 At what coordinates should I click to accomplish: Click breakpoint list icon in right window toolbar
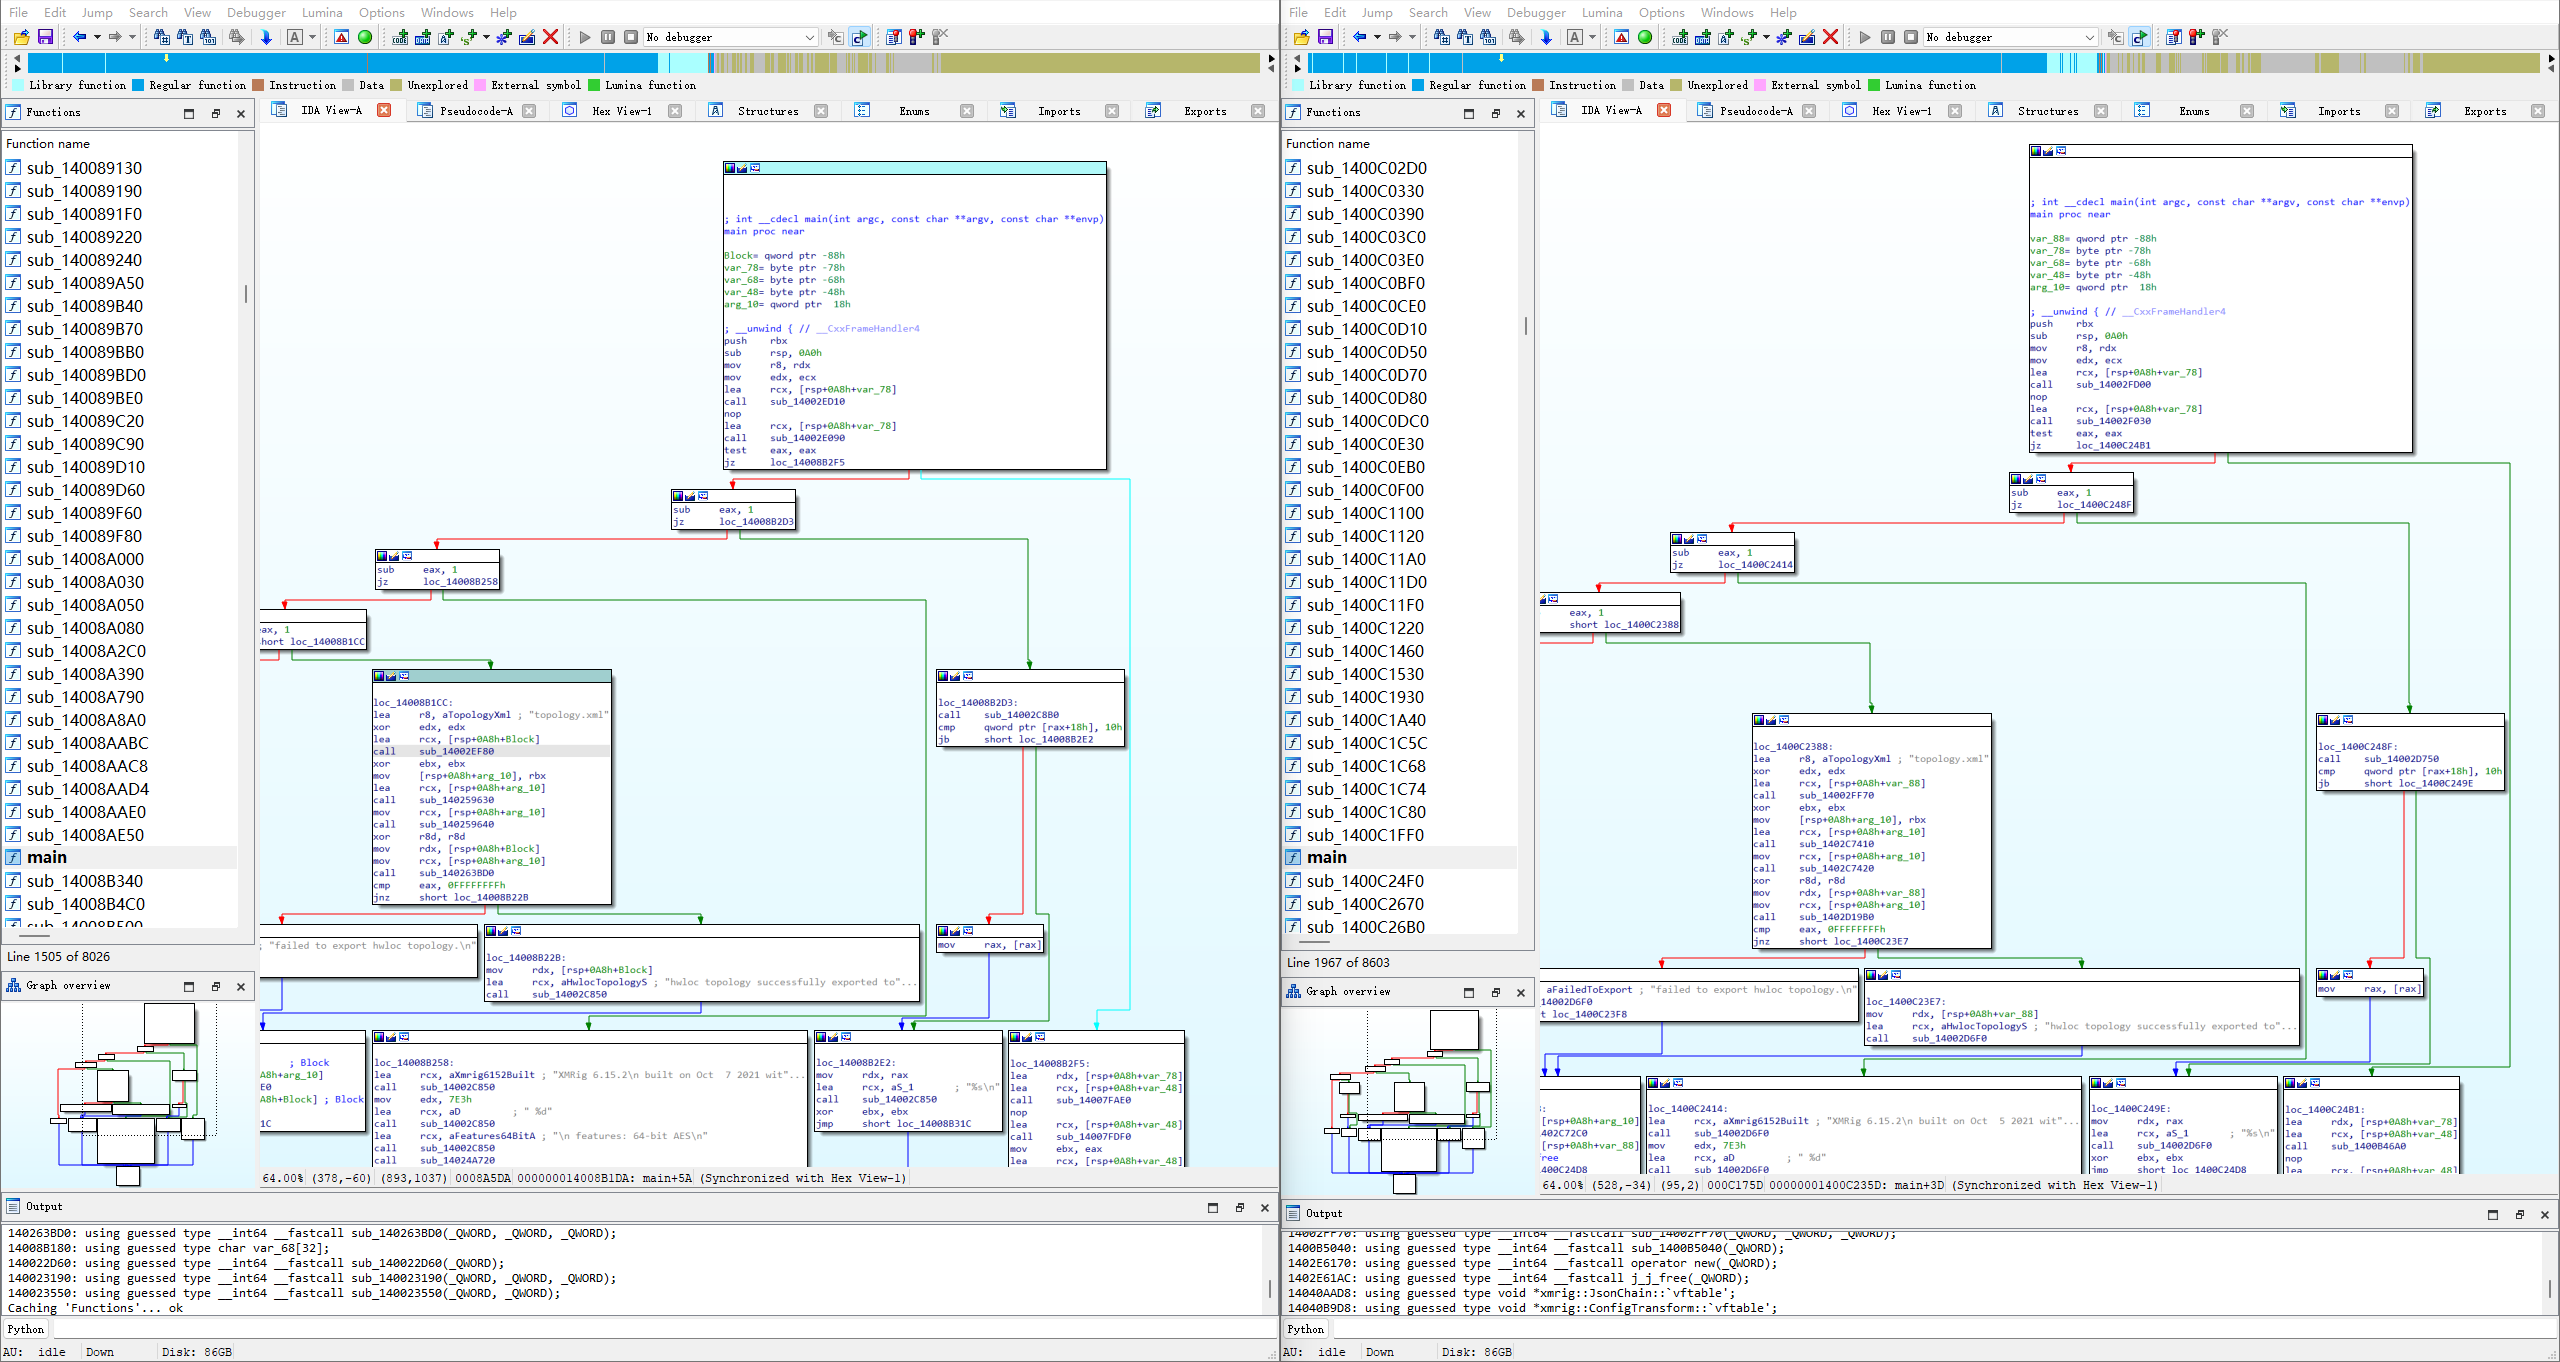(2173, 37)
